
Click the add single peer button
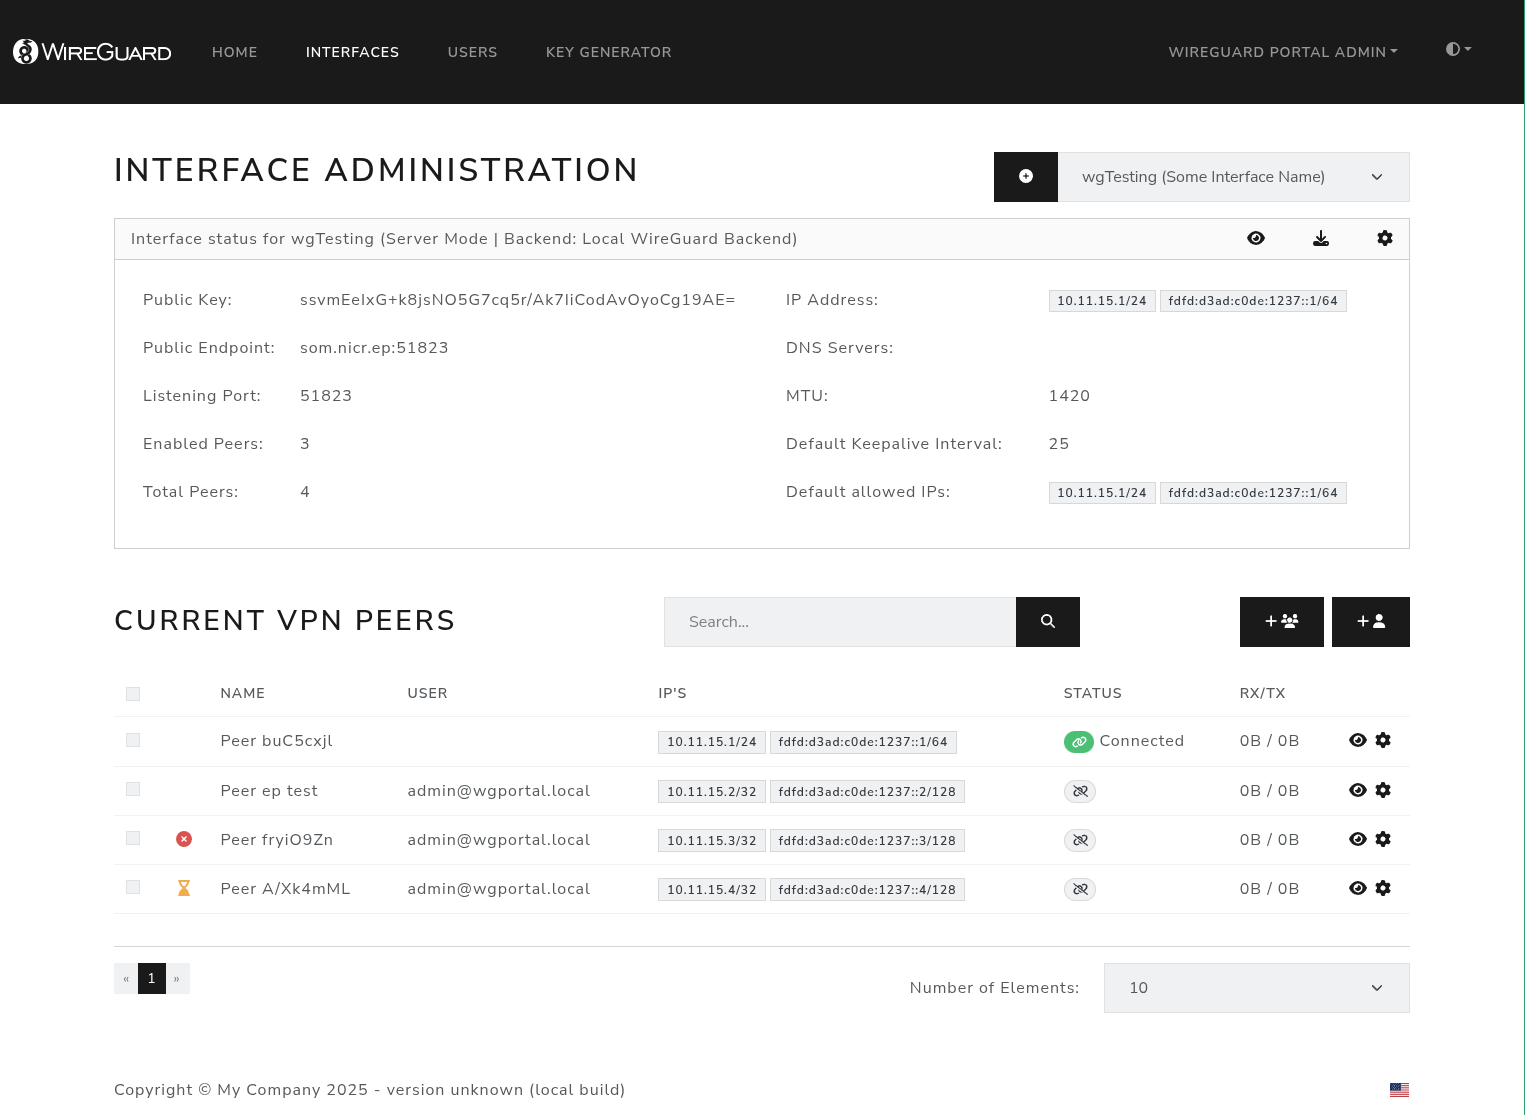[x=1370, y=622]
